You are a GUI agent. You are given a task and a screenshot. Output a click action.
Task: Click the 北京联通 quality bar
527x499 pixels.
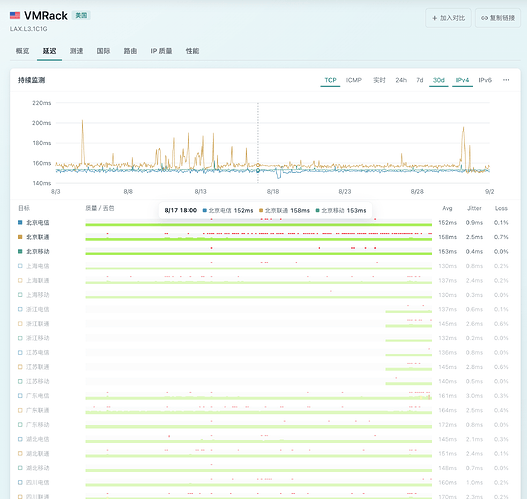tap(258, 237)
